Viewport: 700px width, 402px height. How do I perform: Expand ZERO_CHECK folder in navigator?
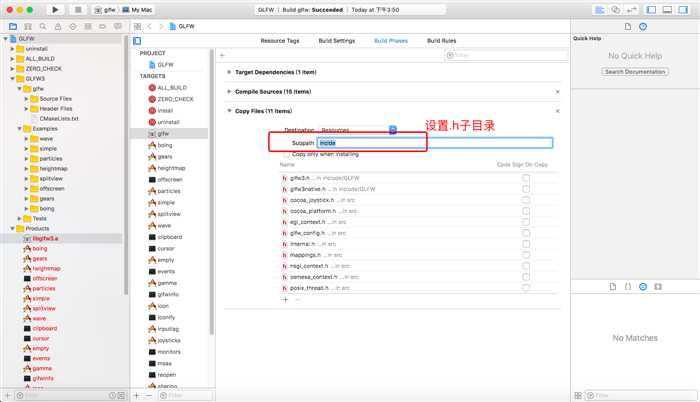pos(12,69)
